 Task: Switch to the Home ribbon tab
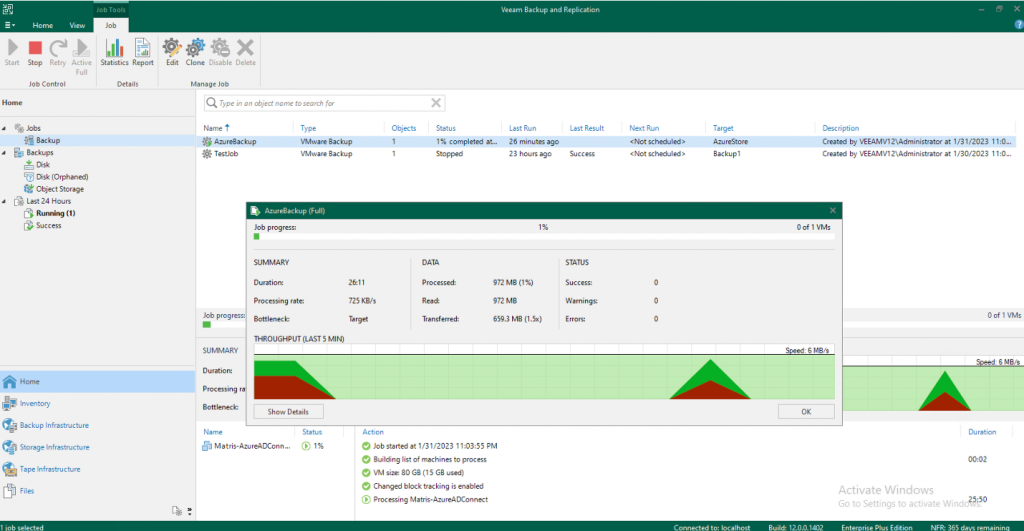[43, 24]
